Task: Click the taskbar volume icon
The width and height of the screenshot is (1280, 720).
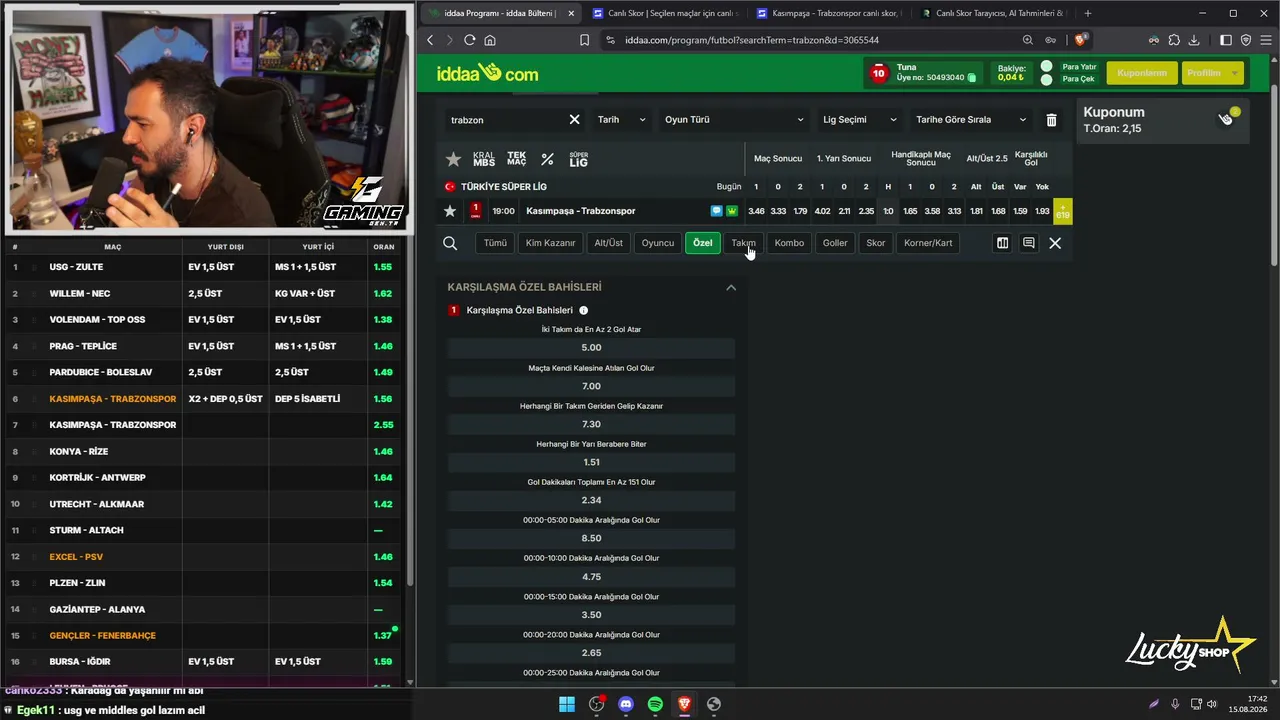Action: [1212, 704]
